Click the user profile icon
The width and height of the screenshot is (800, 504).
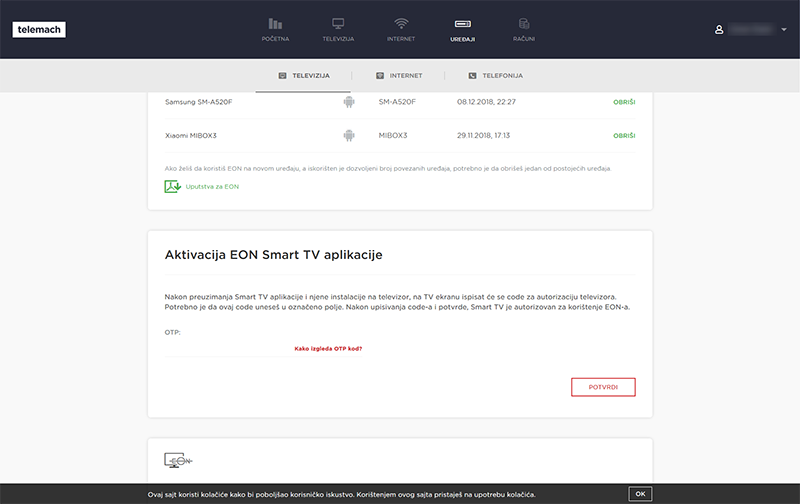pos(719,30)
